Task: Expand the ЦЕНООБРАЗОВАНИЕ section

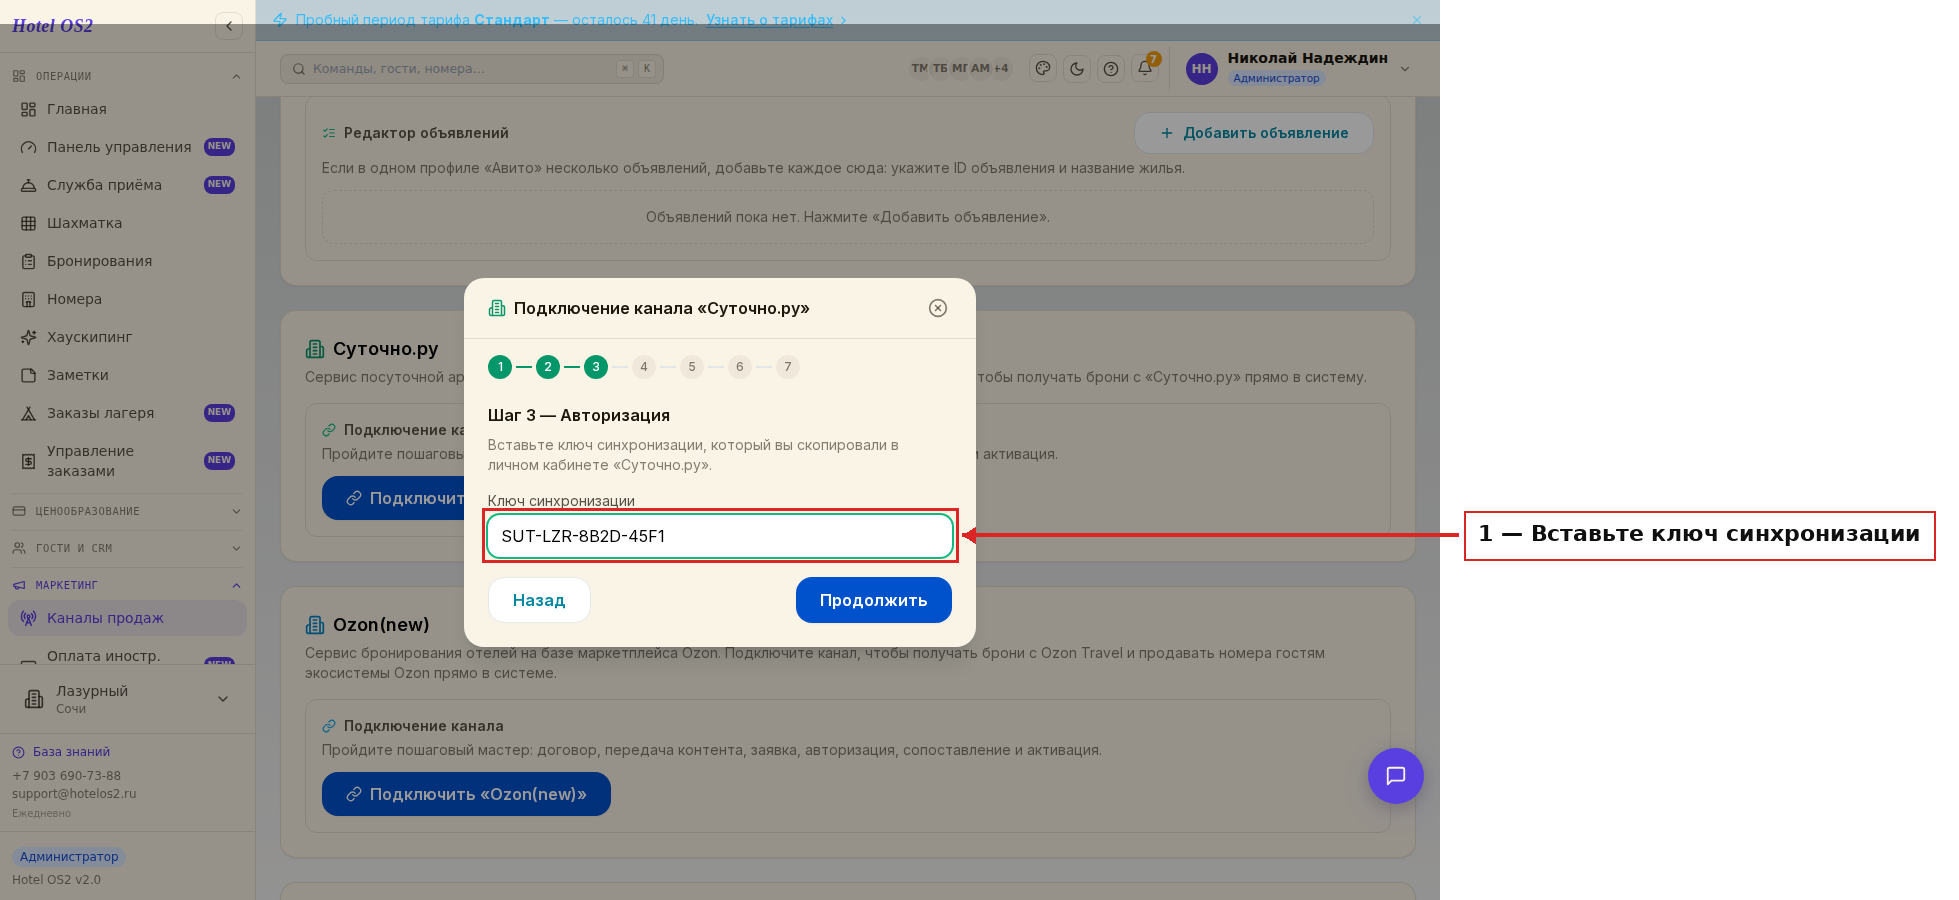Action: coord(127,511)
